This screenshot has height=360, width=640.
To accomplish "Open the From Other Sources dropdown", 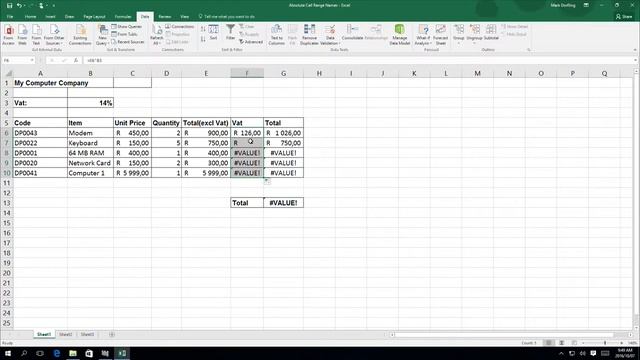I will (54, 35).
